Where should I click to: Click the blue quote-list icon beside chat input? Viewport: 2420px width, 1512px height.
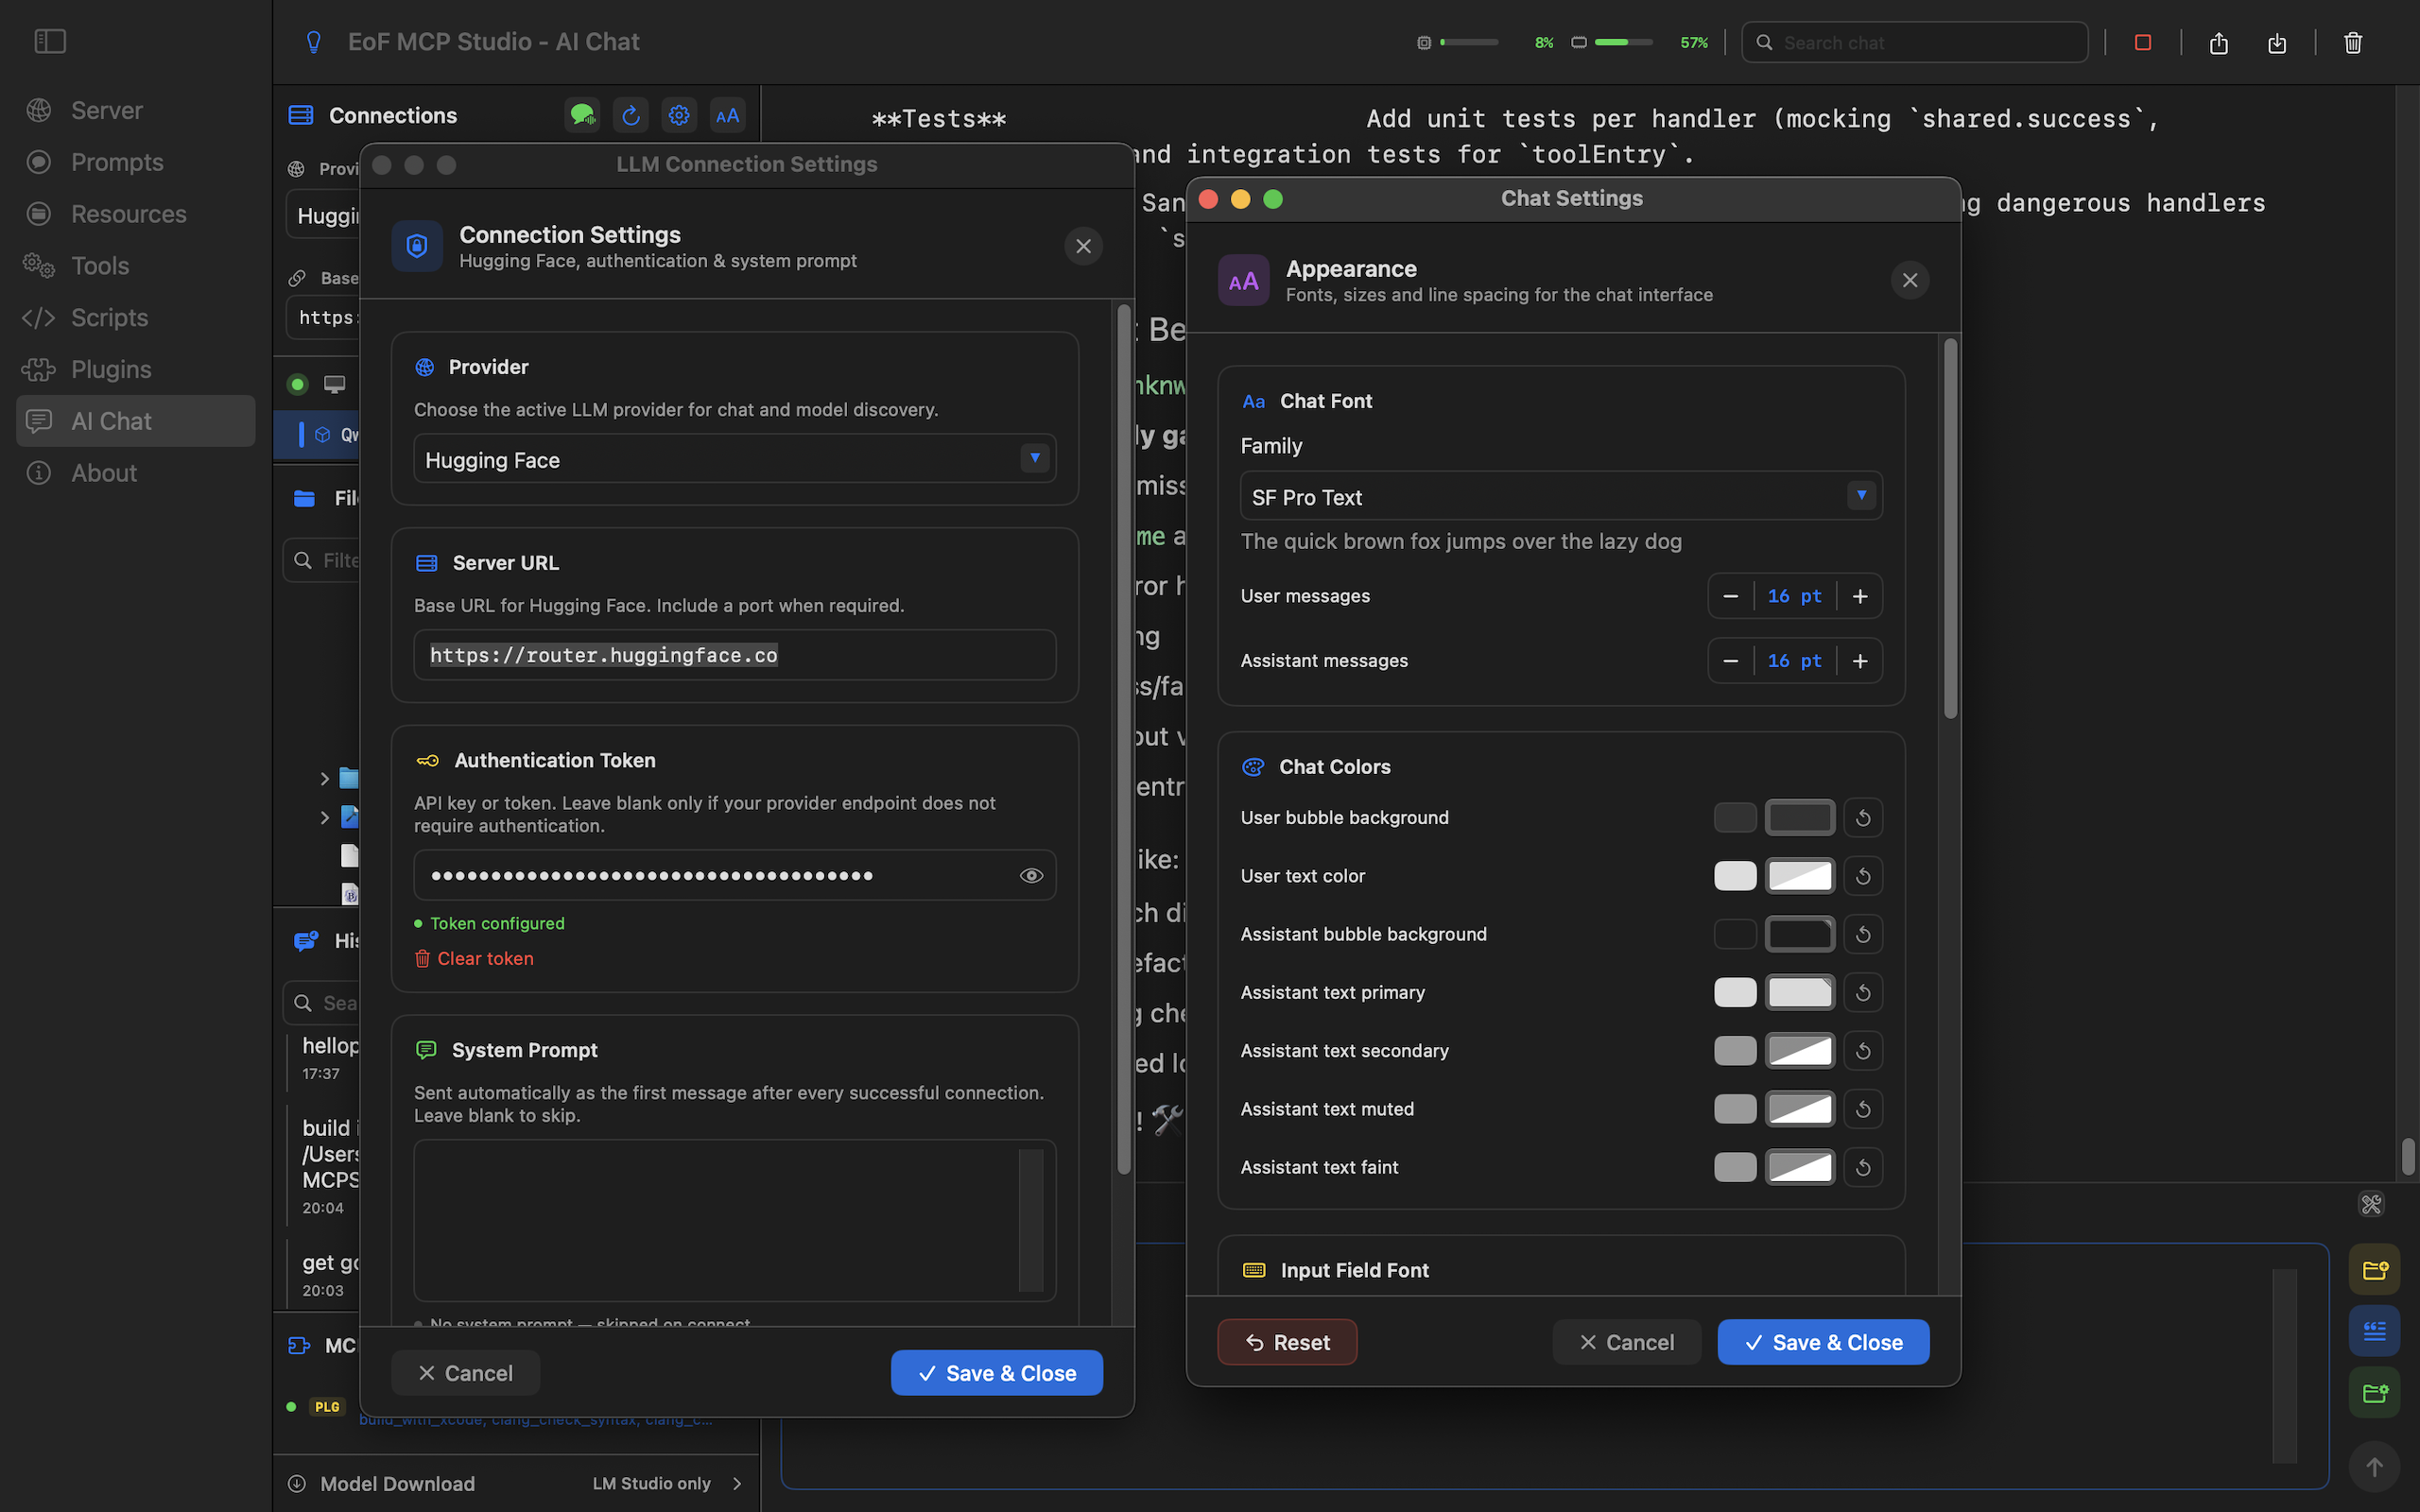pyautogui.click(x=2374, y=1331)
